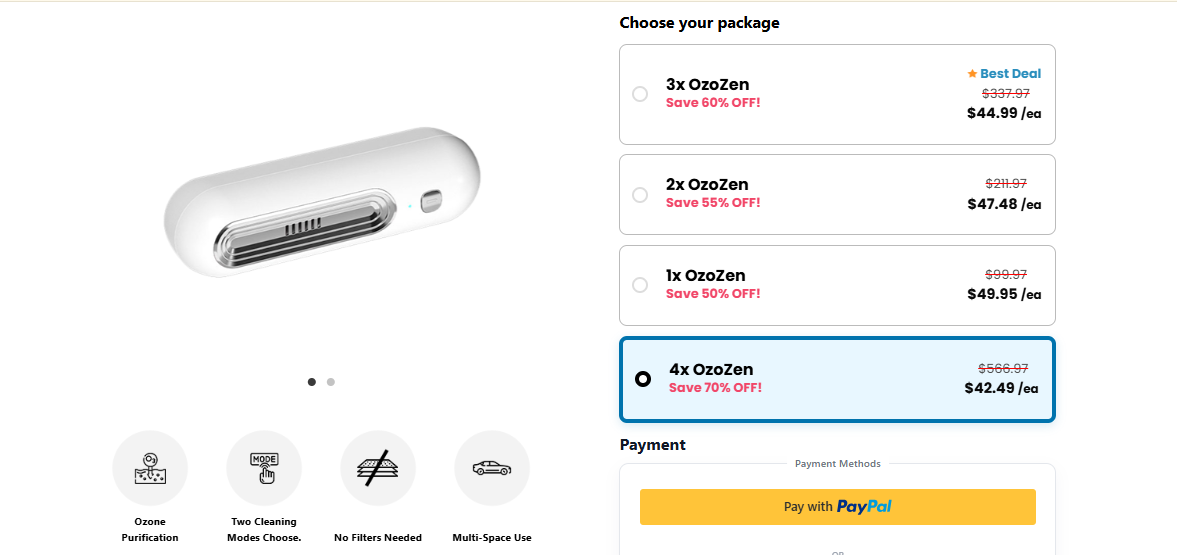Click the Best Deal star icon

click(x=972, y=74)
